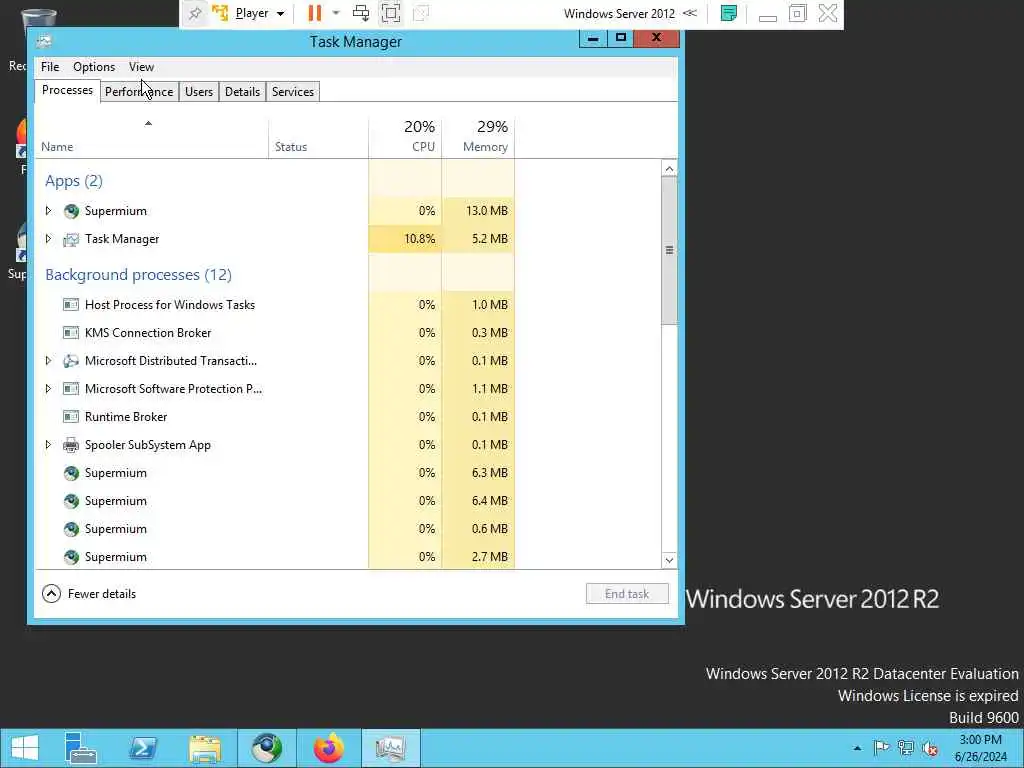Open Server Manager from taskbar
The height and width of the screenshot is (768, 1024).
(x=81, y=748)
